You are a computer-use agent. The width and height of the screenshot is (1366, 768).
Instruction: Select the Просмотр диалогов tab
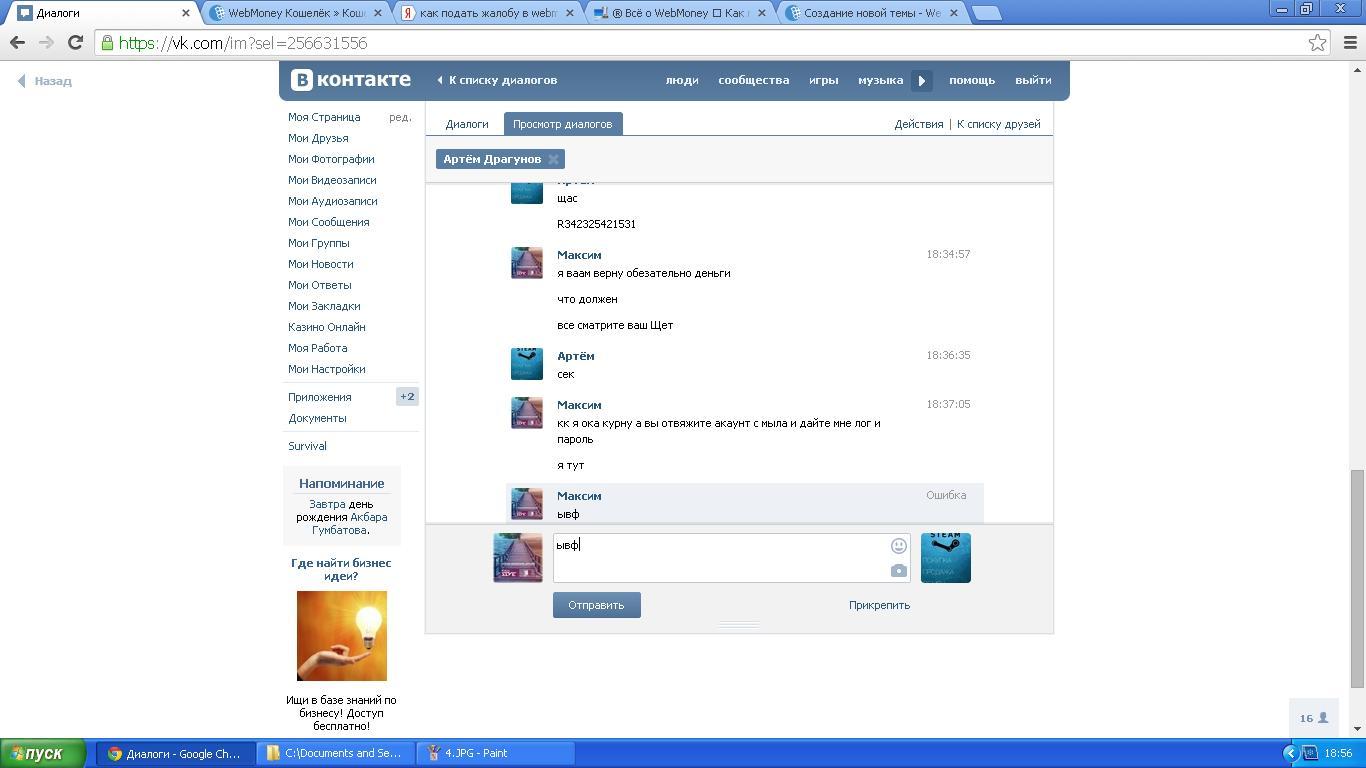(562, 124)
